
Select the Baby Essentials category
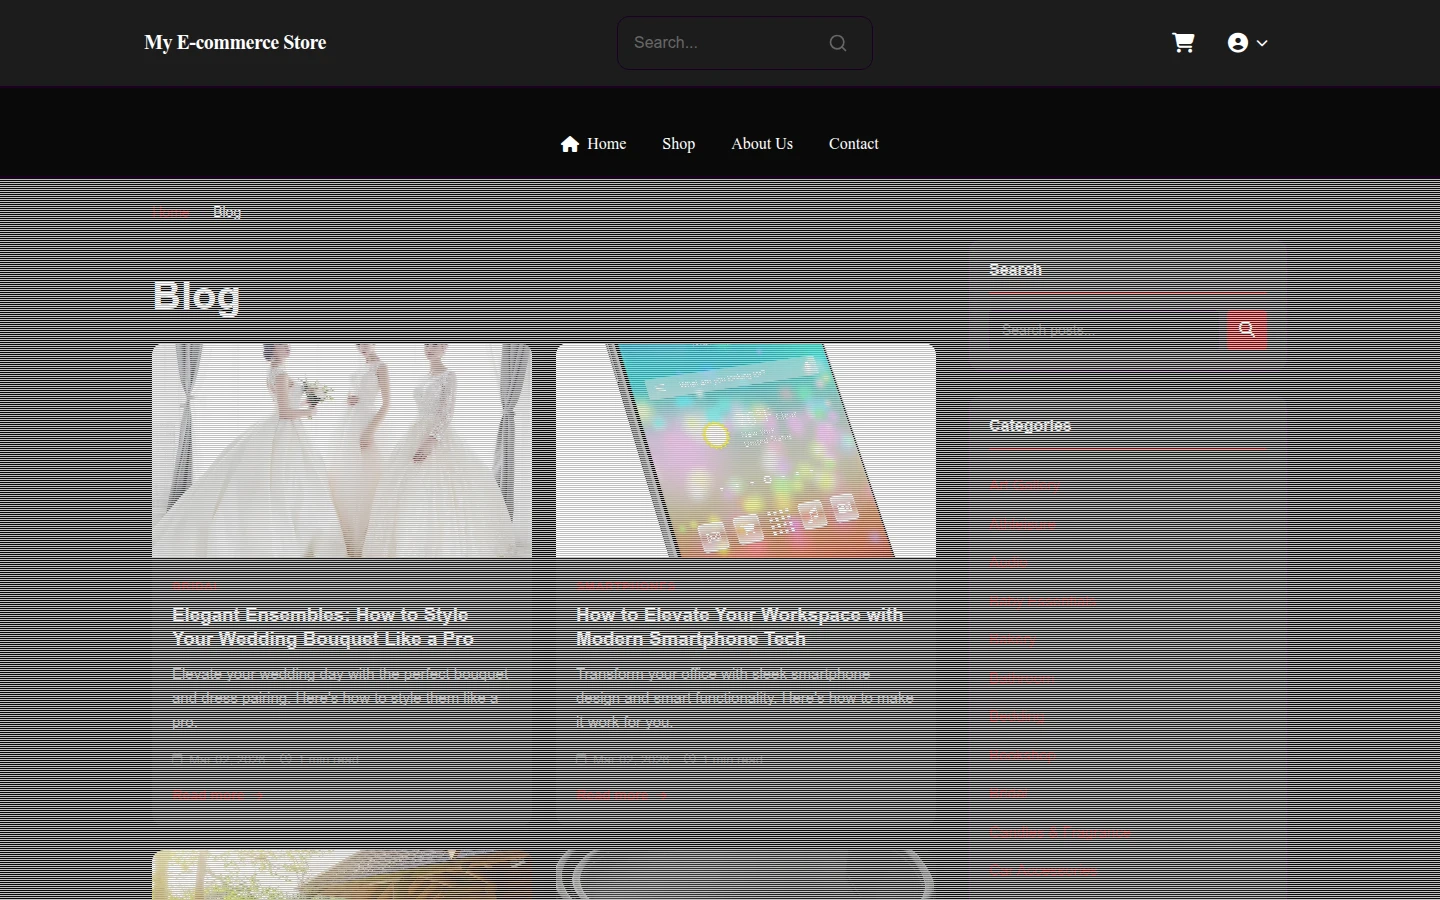pos(1042,602)
